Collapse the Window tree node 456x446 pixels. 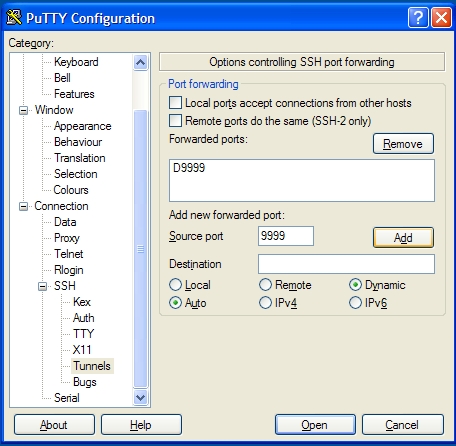(23, 110)
